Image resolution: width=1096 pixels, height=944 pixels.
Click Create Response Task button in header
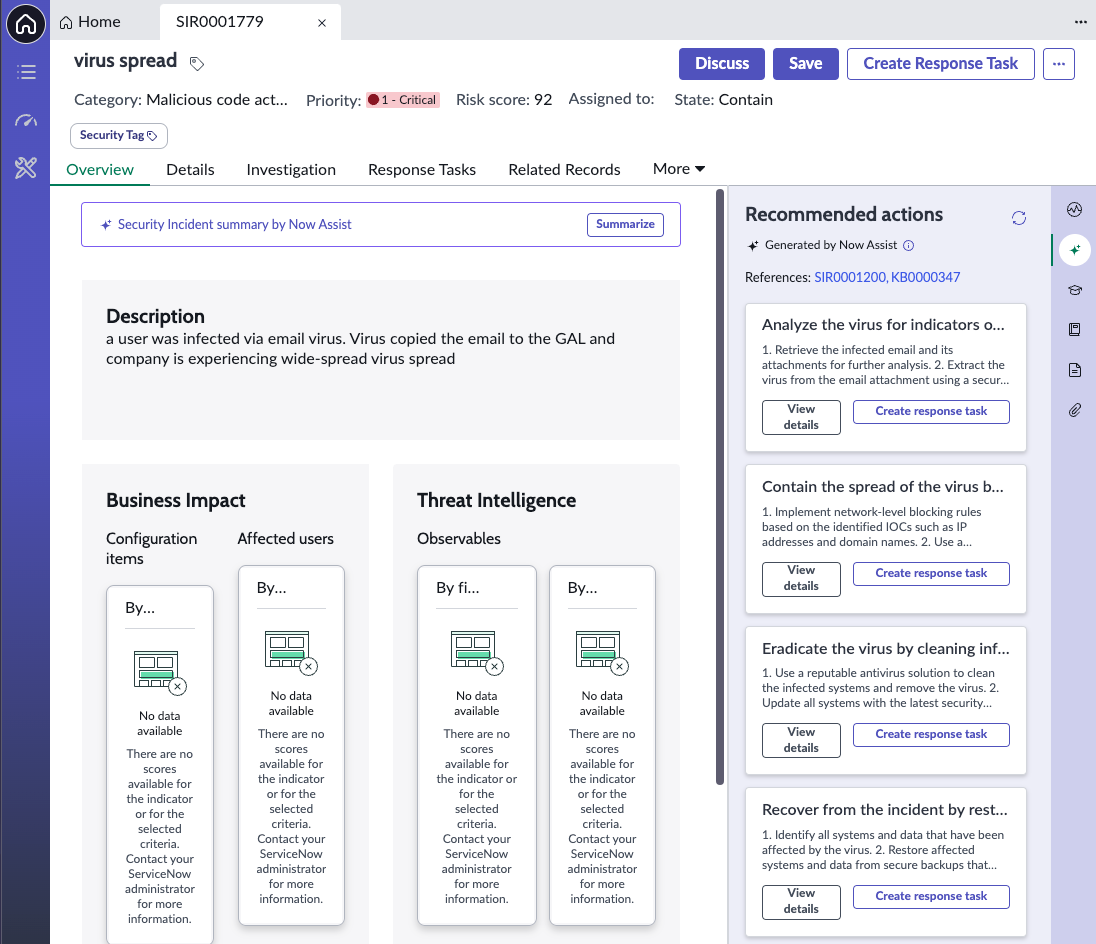[940, 64]
